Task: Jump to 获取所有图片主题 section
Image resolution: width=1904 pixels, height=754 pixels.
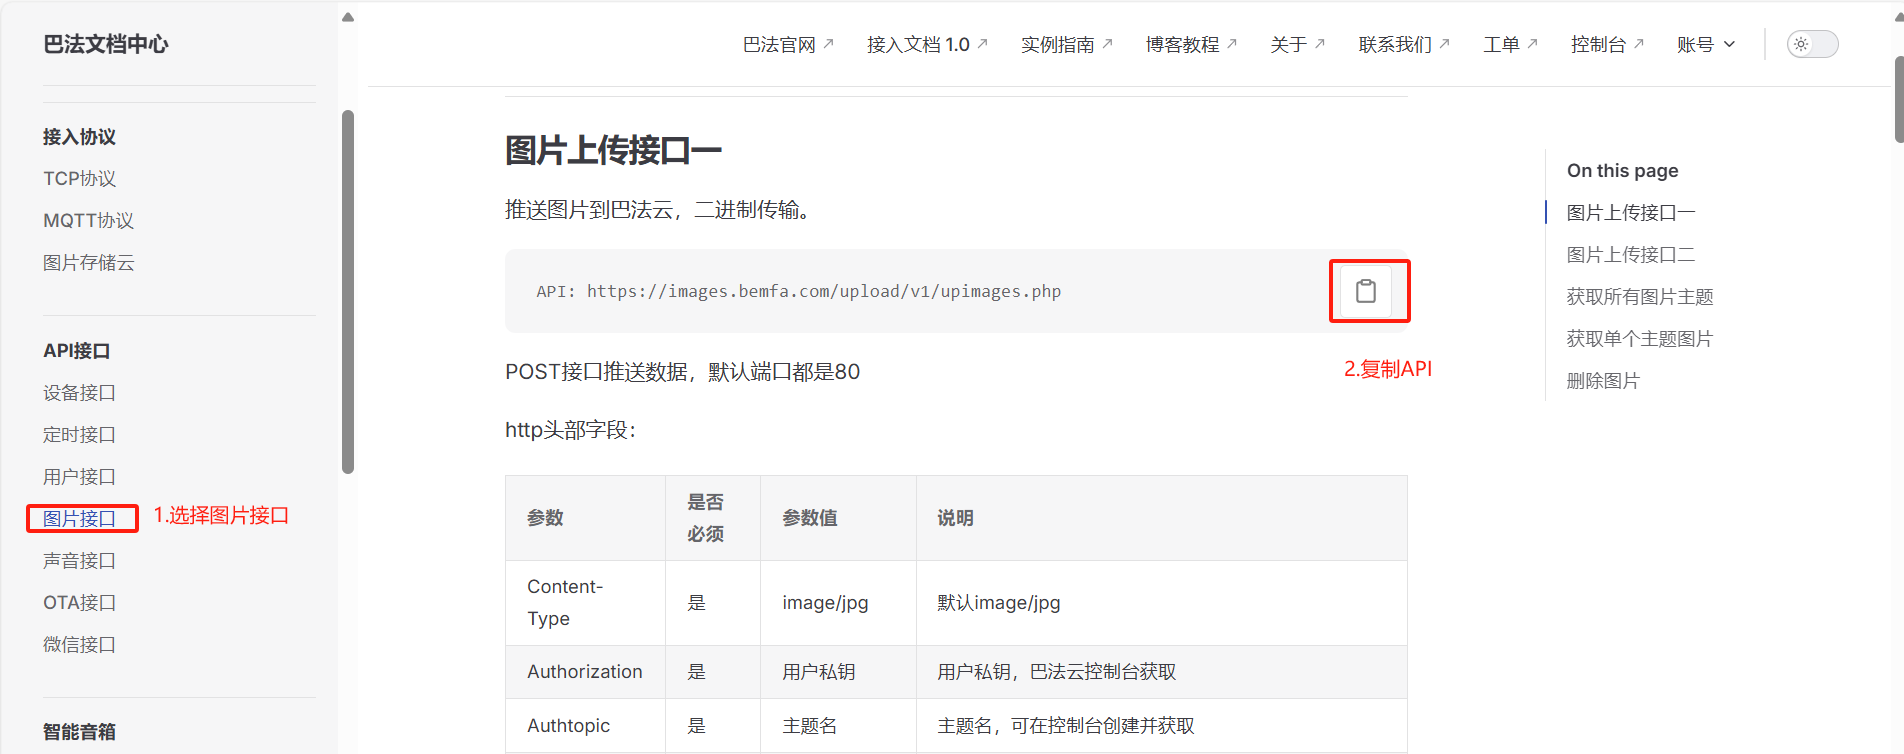Action: click(1640, 296)
